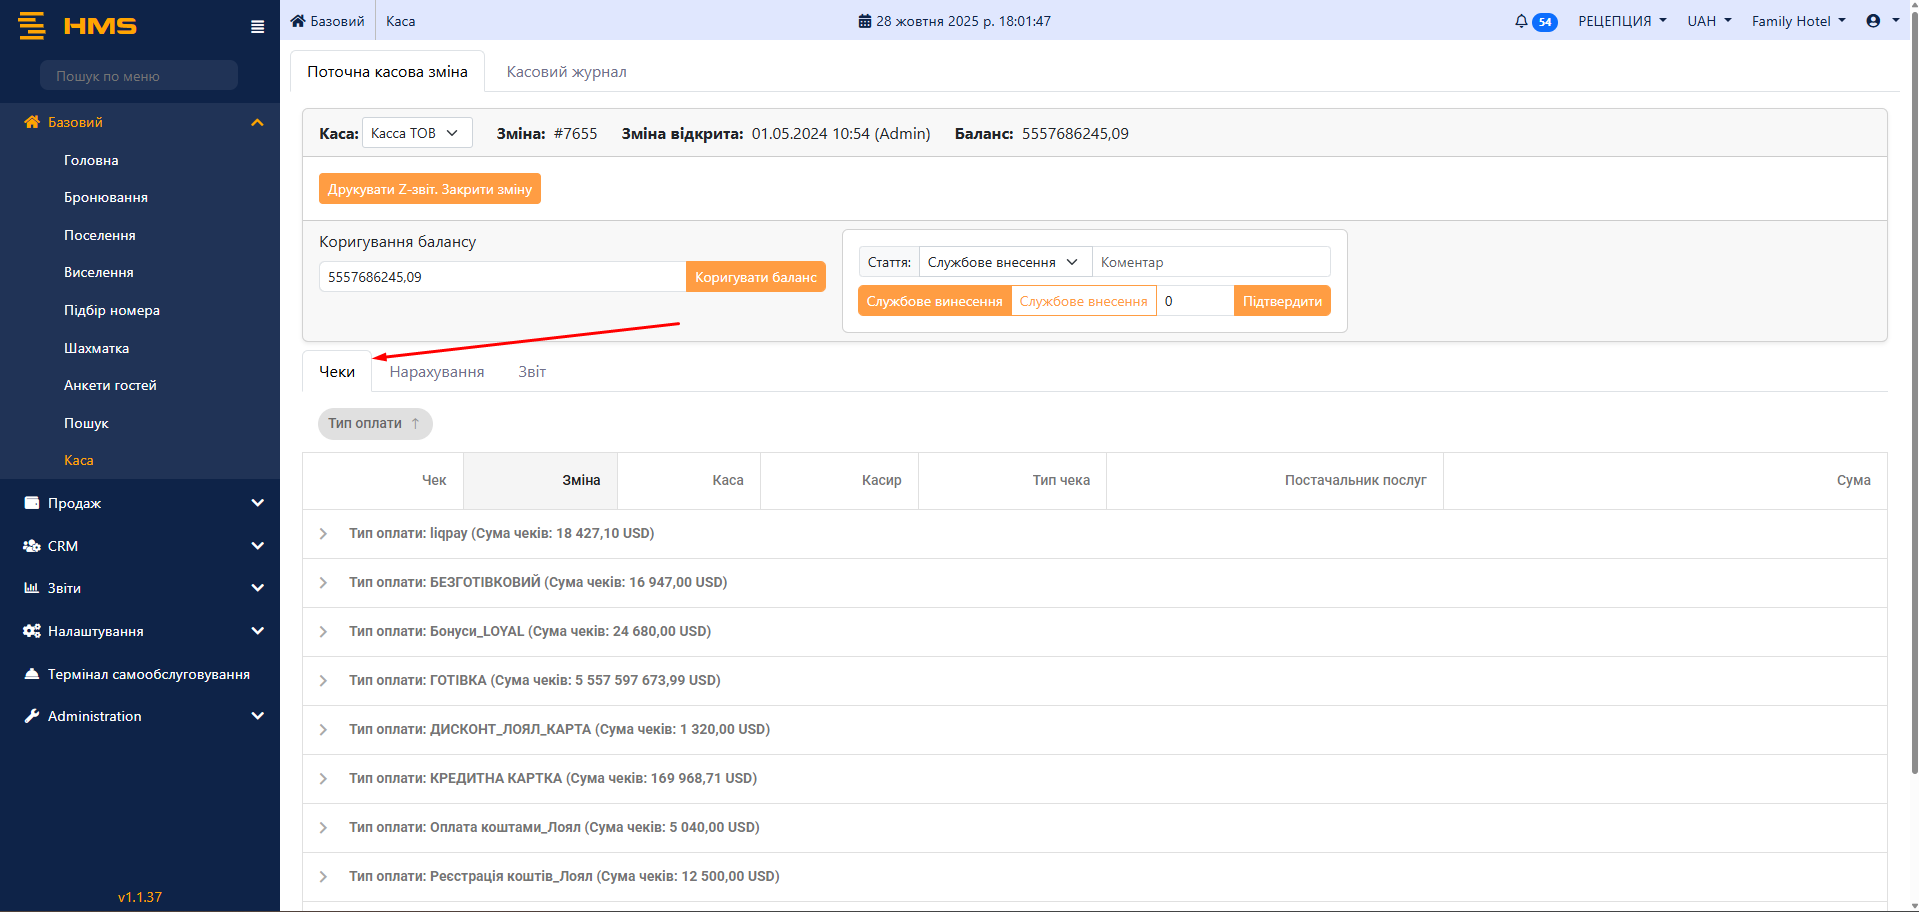Click the Коментар input field
Screen dimensions: 1919x912
click(x=1210, y=262)
